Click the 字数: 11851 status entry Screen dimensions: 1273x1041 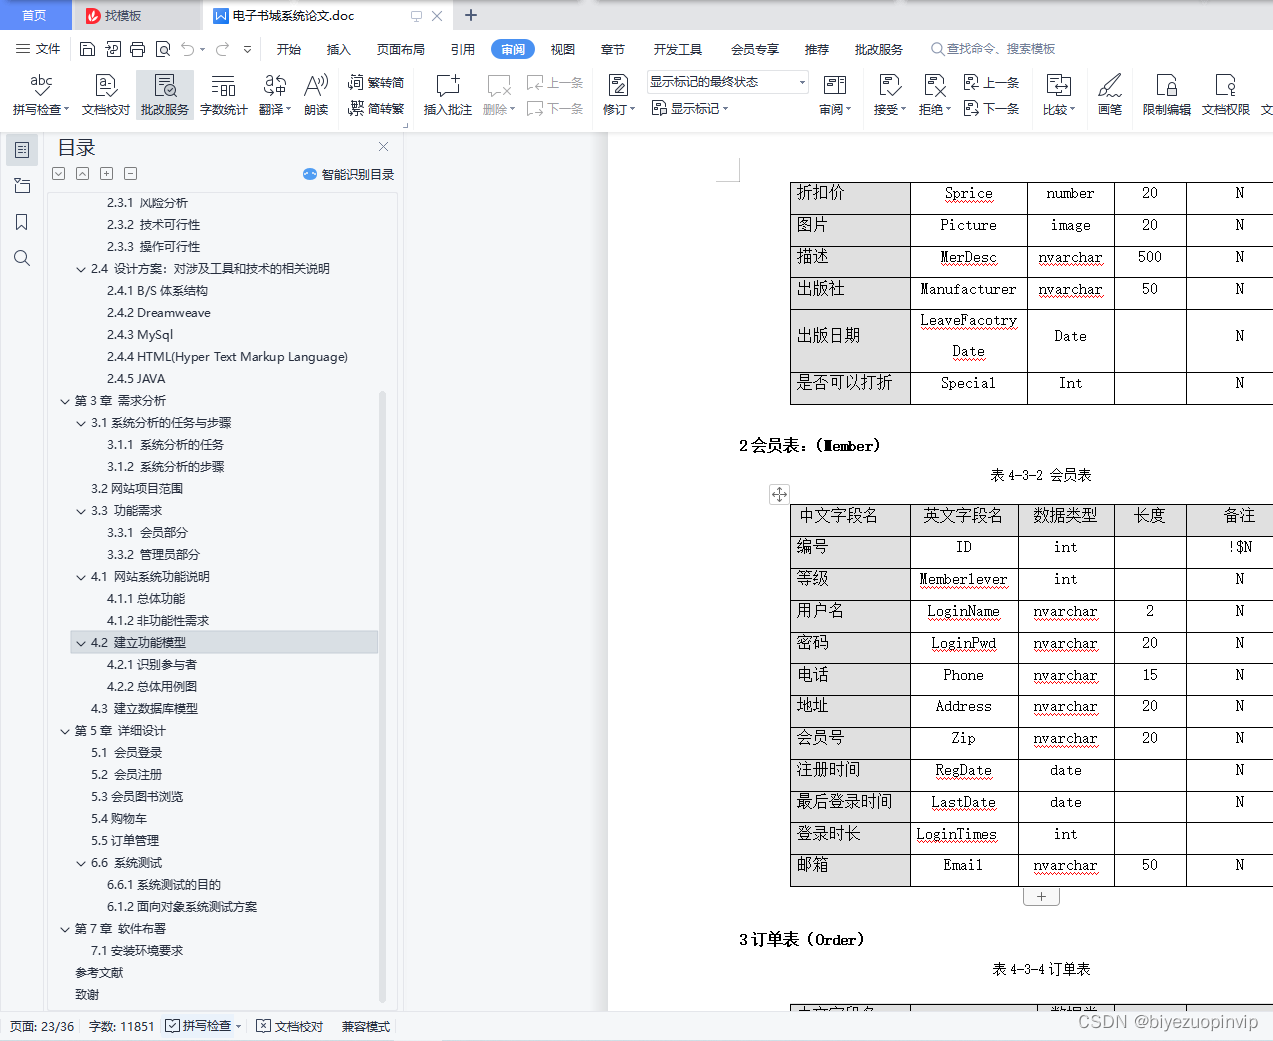click(x=122, y=1026)
